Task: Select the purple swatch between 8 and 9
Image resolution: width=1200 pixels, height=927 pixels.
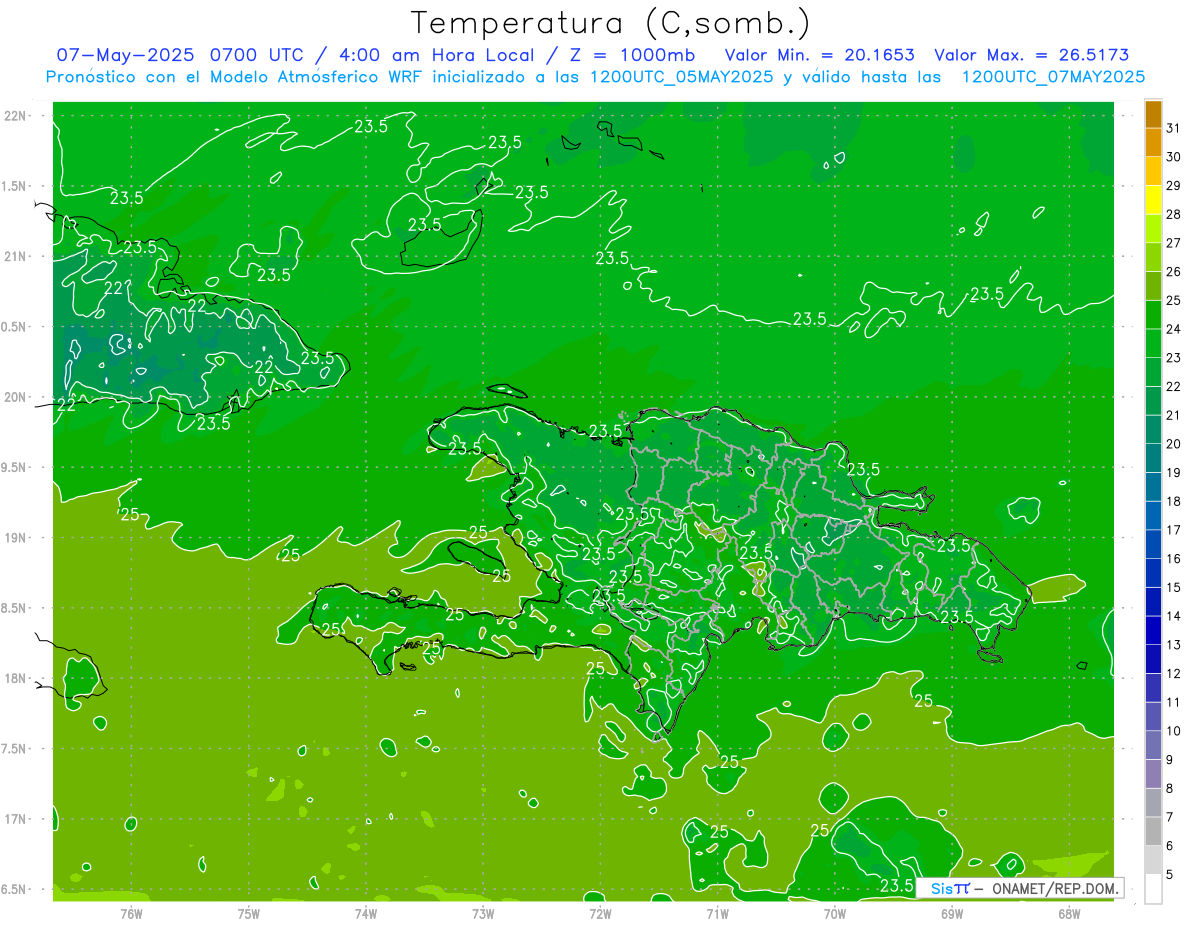Action: click(1153, 774)
